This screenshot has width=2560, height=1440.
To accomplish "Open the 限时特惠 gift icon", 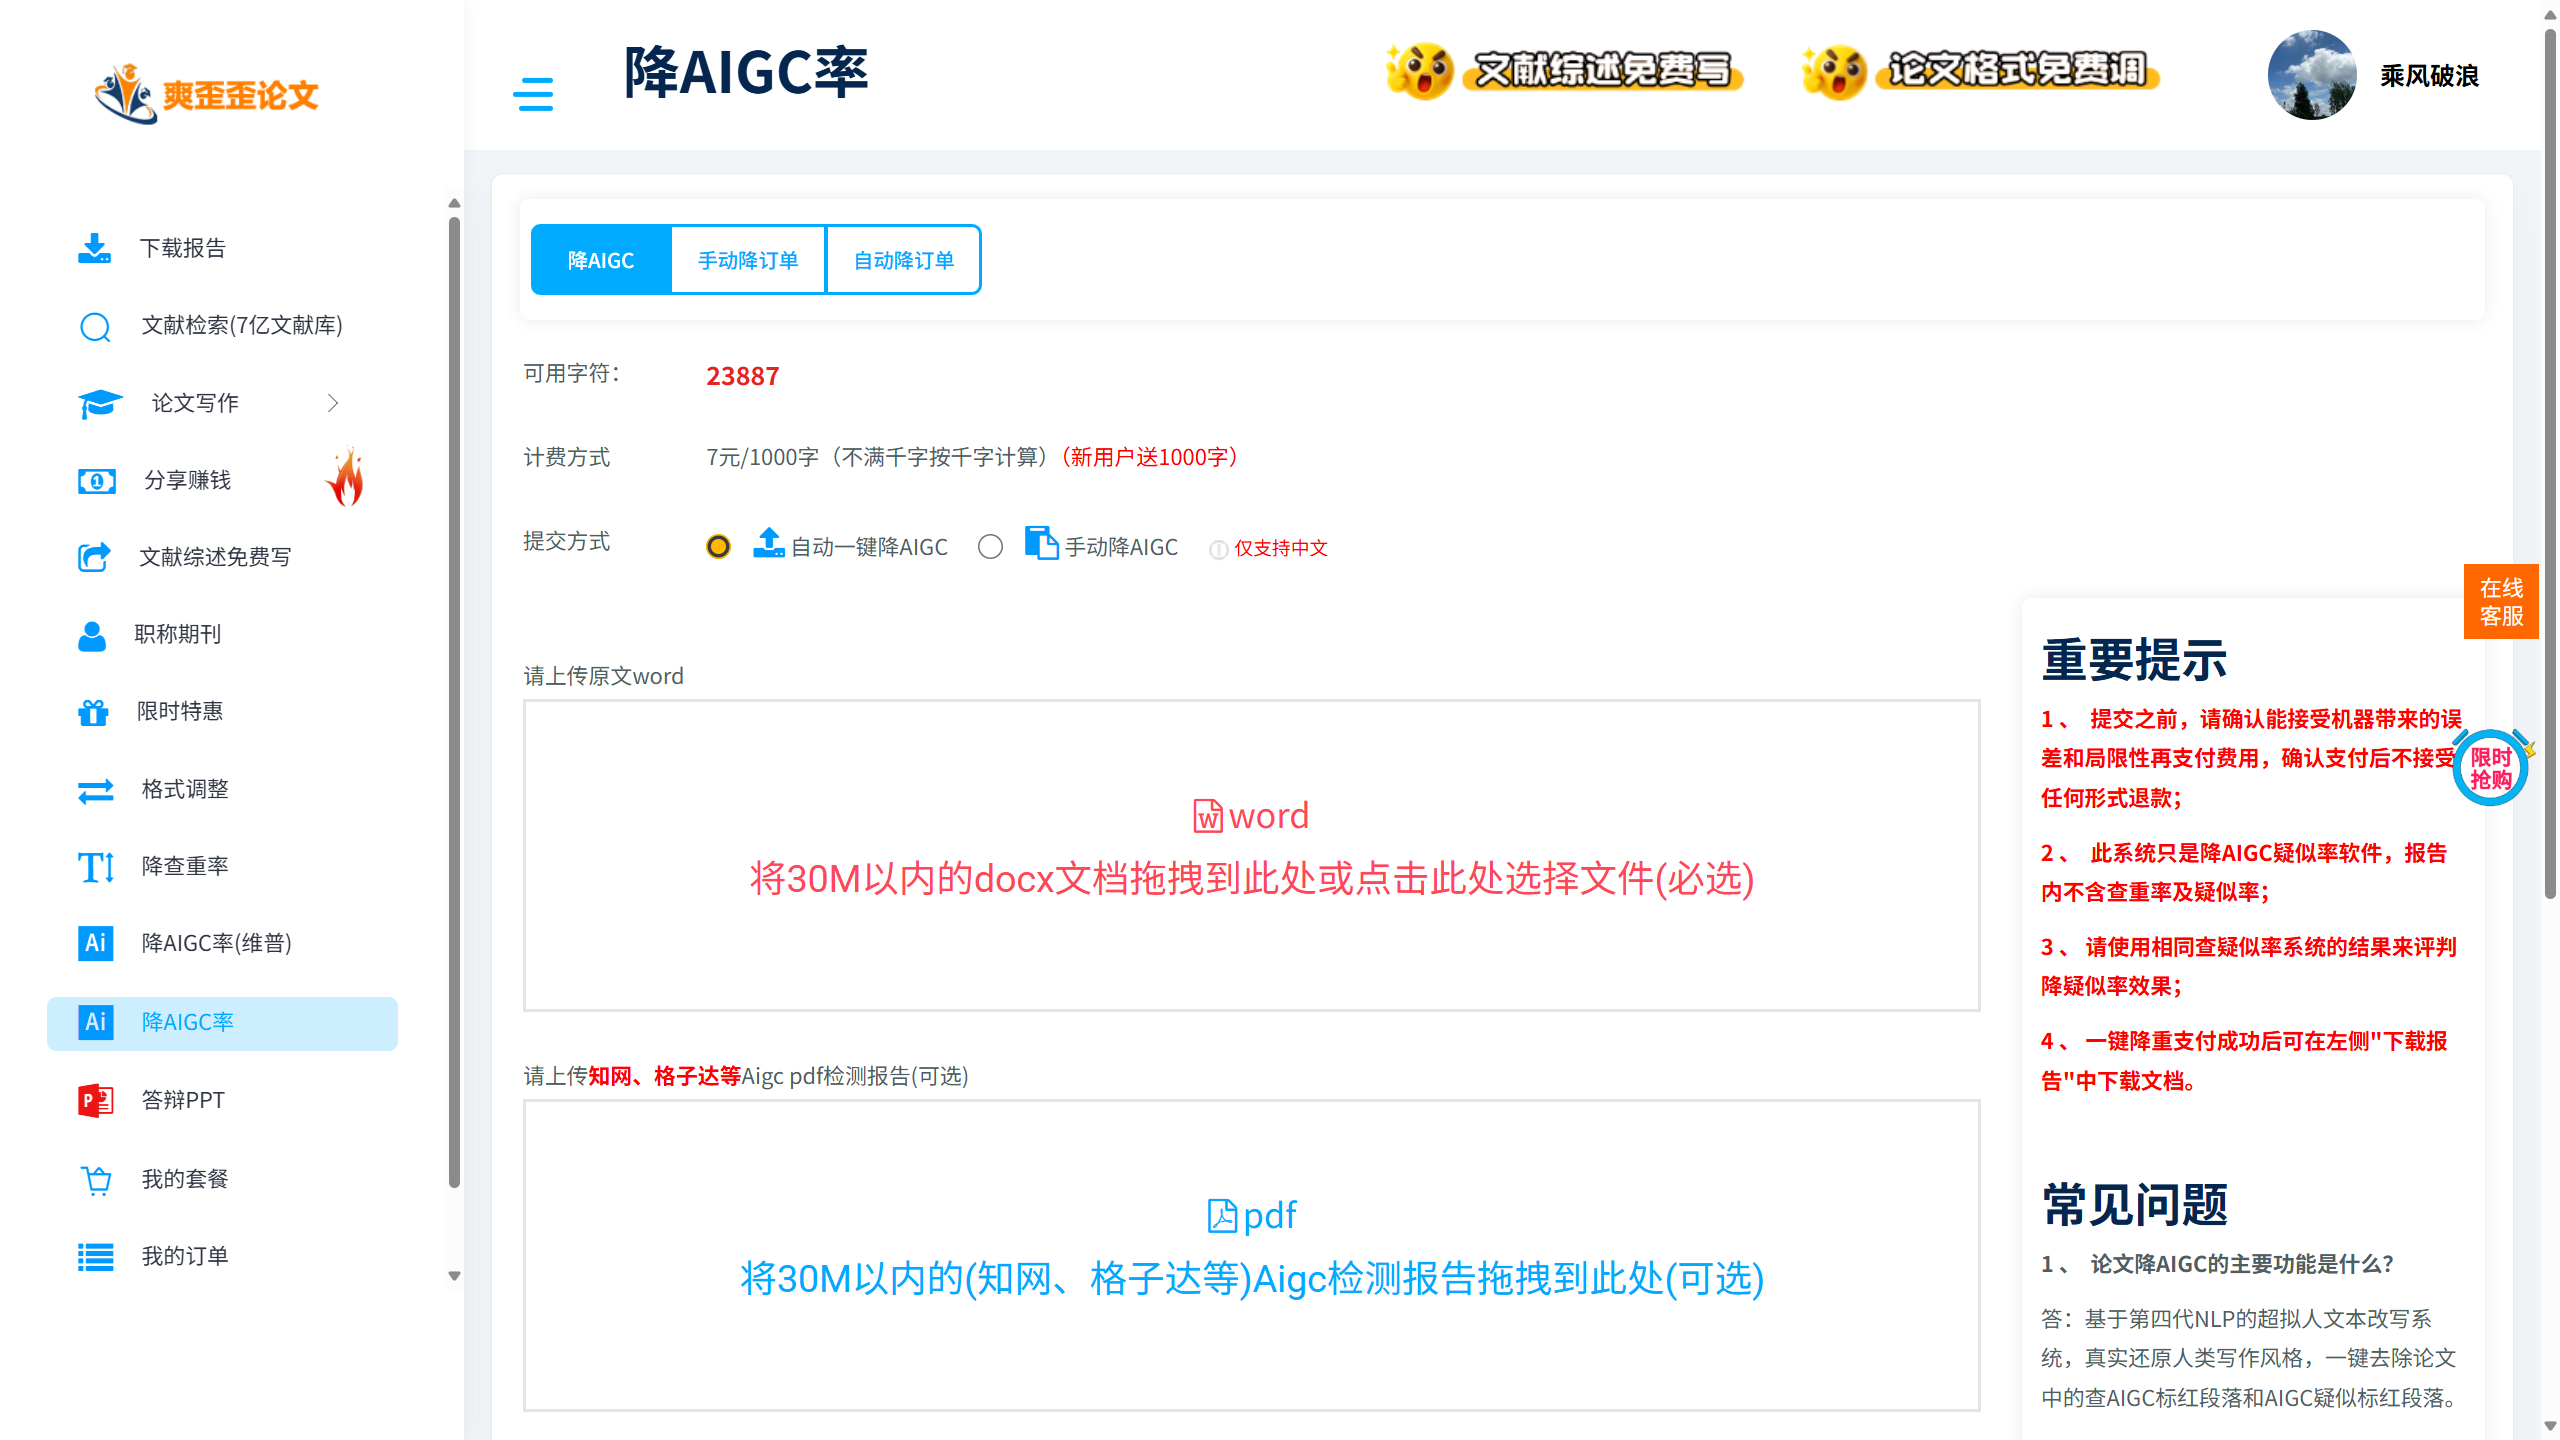I will 94,712.
